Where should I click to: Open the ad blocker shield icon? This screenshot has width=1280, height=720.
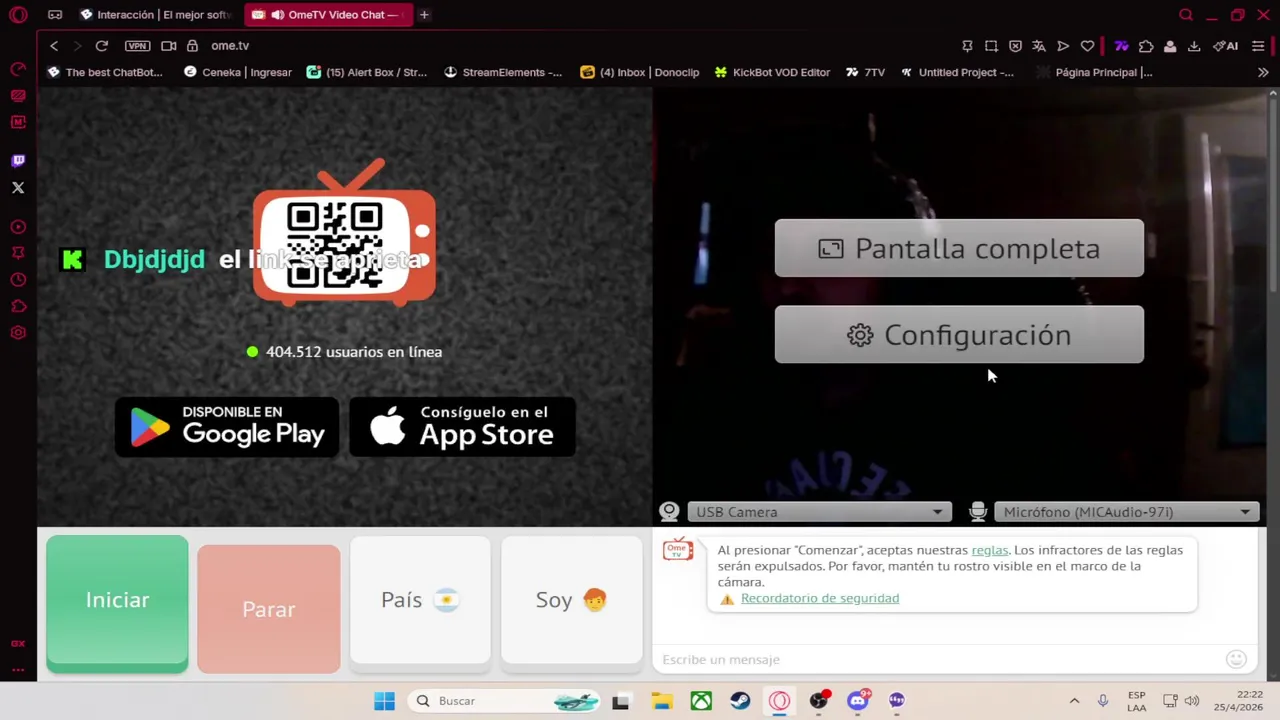coord(1015,46)
